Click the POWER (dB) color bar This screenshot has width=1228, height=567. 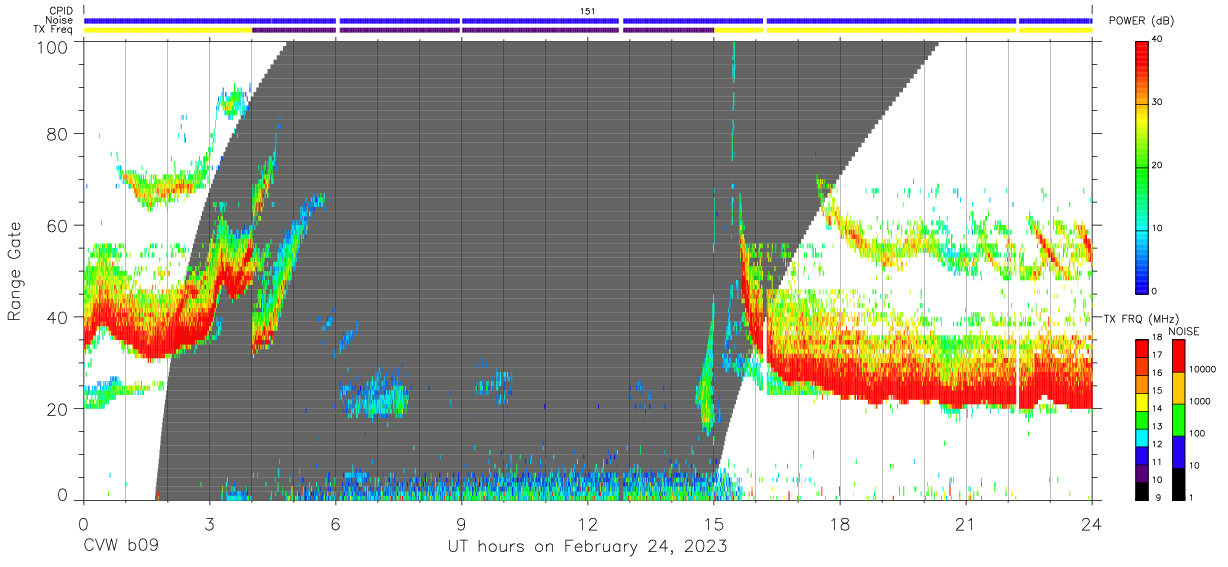[x=1141, y=166]
